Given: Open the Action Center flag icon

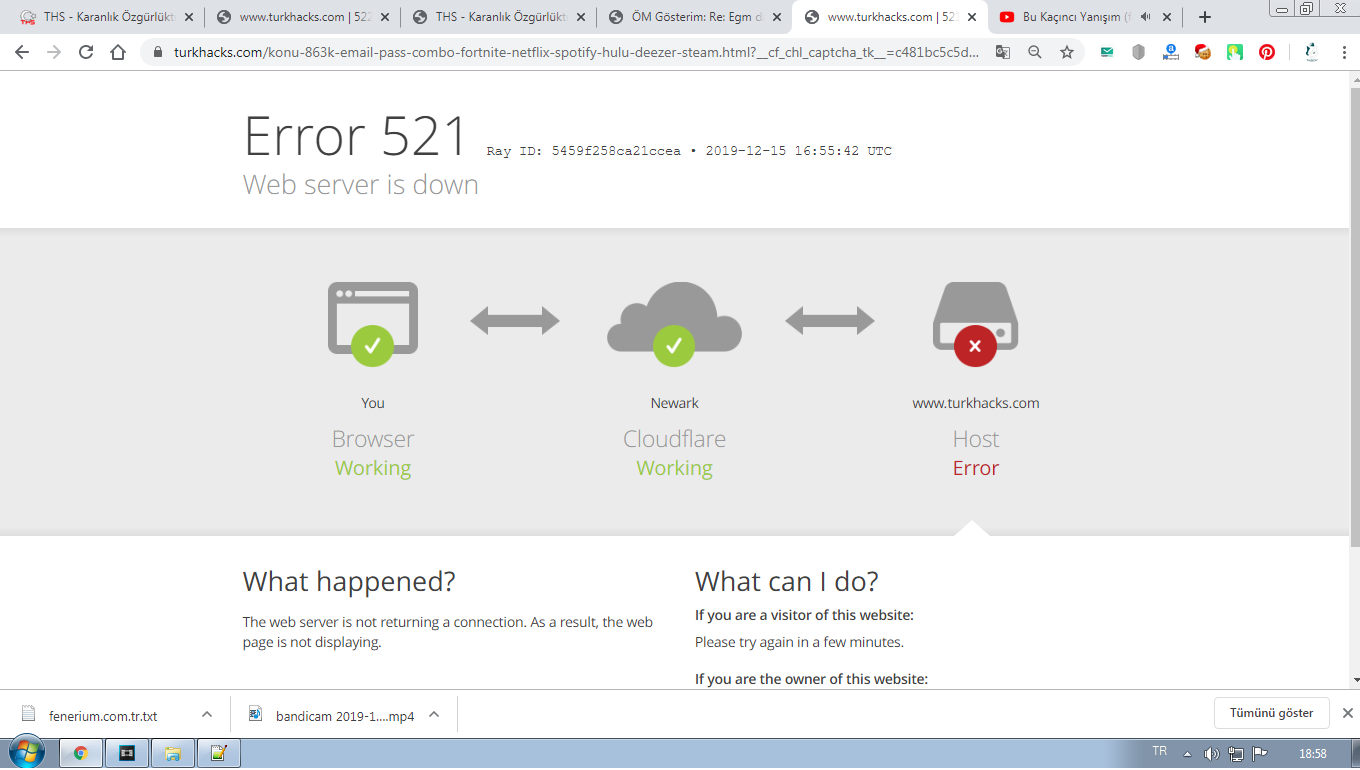Looking at the screenshot, I should tap(1260, 753).
